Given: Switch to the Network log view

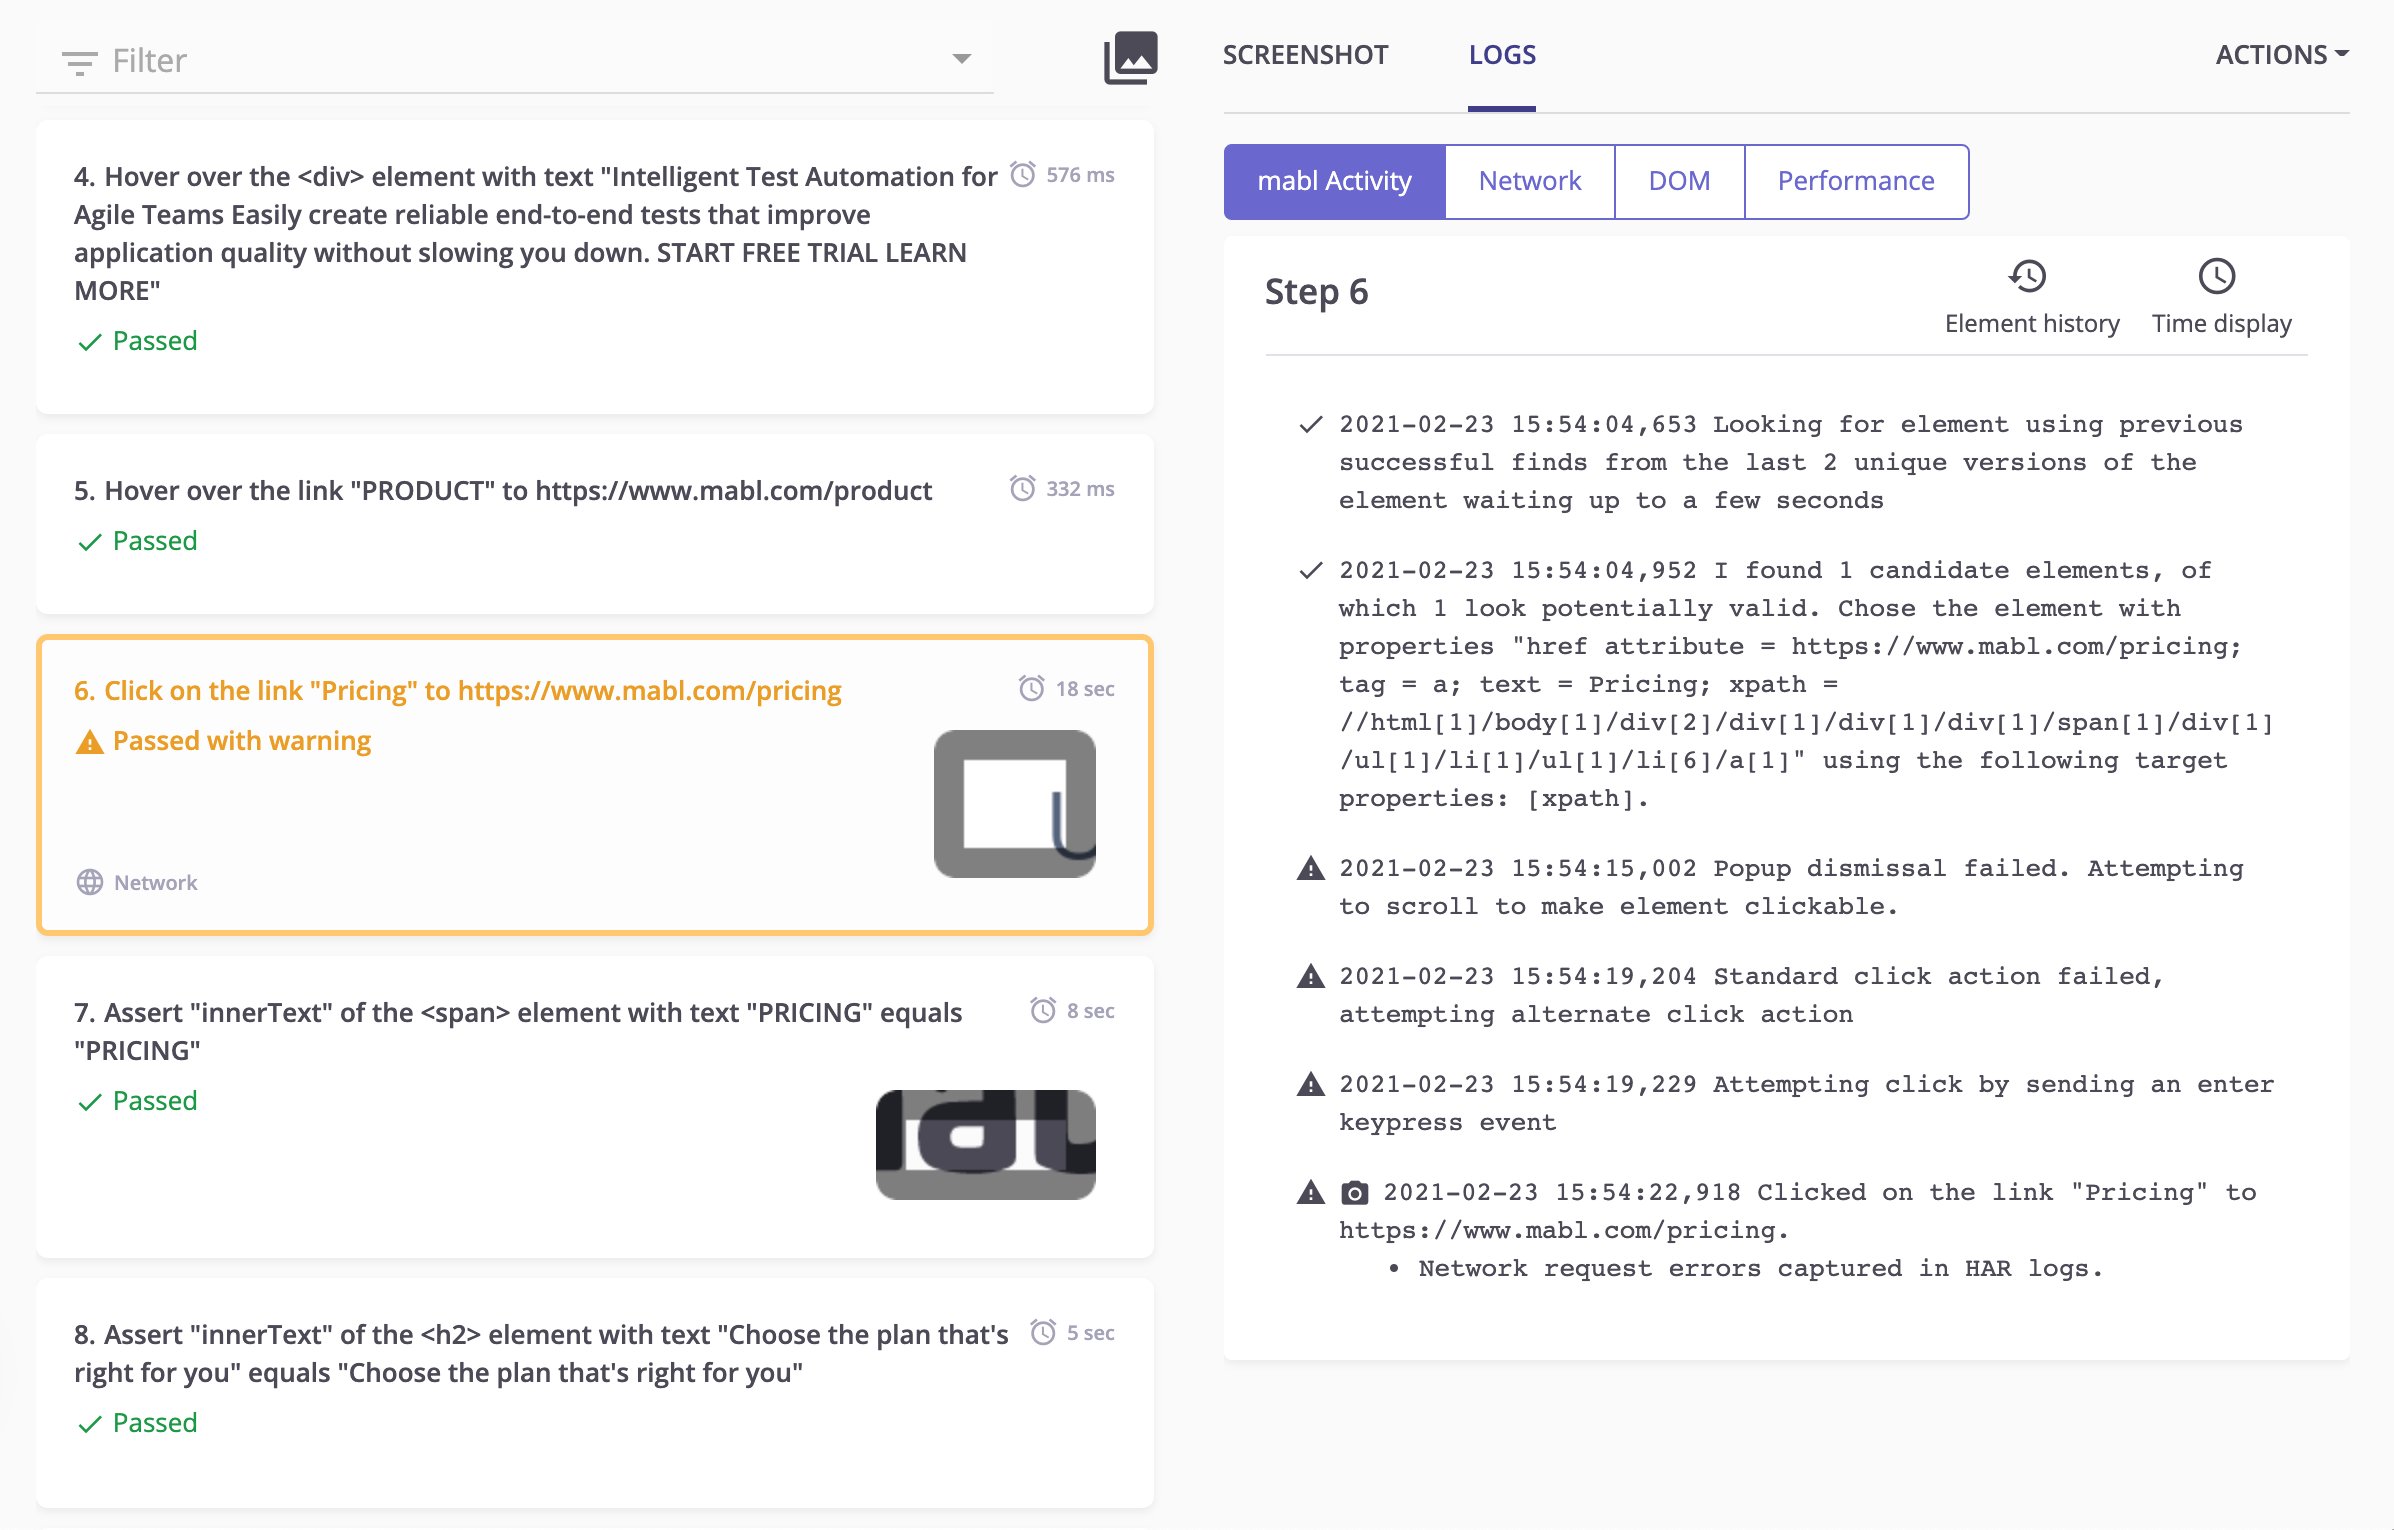Looking at the screenshot, I should (x=1529, y=181).
